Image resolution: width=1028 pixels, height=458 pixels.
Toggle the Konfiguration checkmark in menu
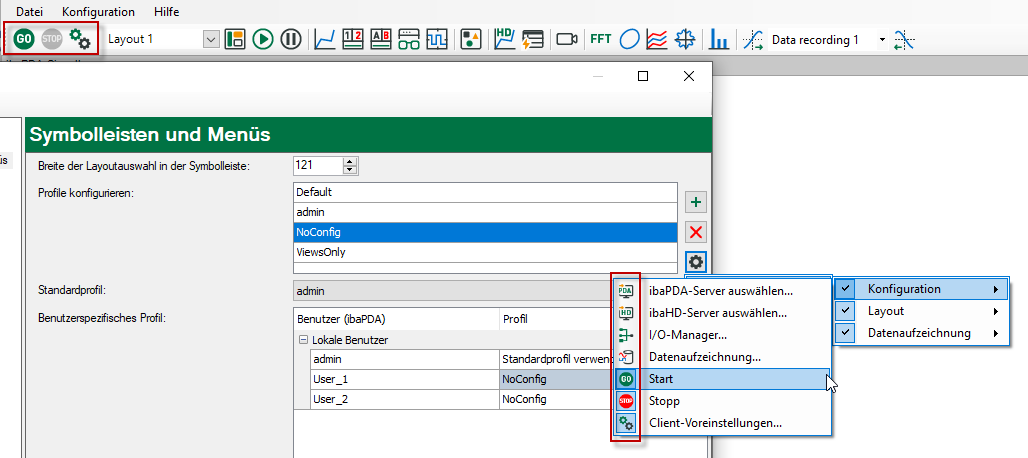tap(846, 289)
